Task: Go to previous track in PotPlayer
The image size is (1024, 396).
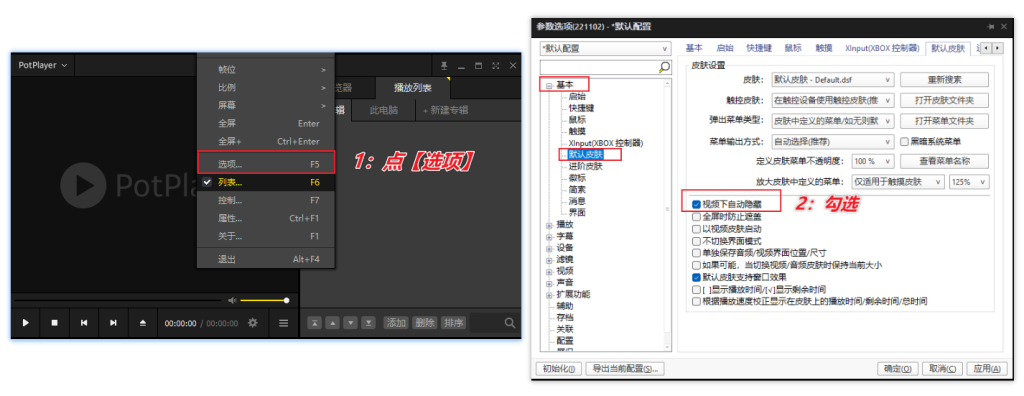Action: click(84, 323)
